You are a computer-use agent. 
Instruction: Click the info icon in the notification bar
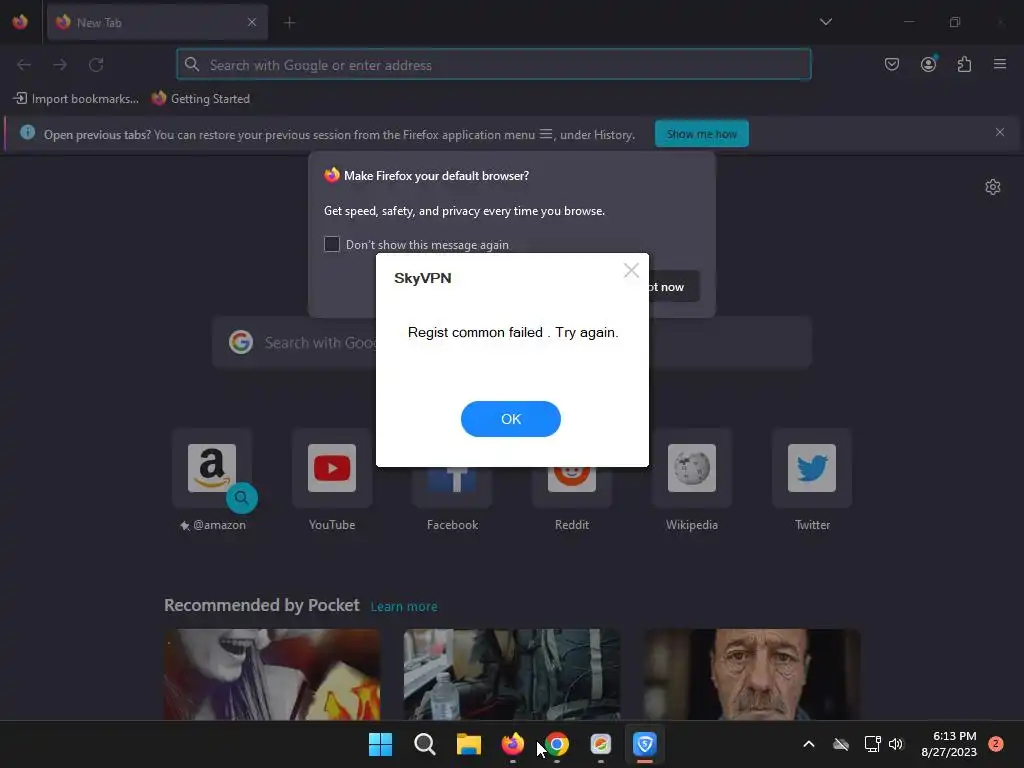click(27, 133)
